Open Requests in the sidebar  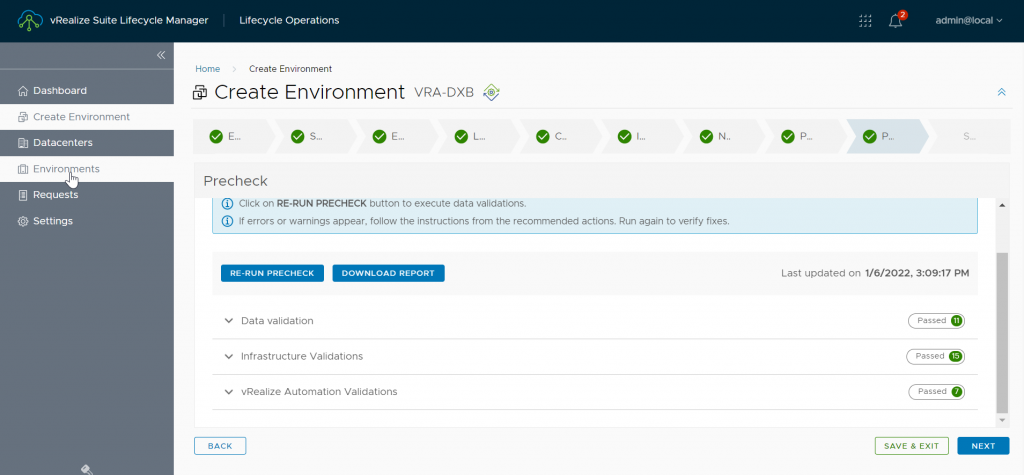click(x=87, y=195)
